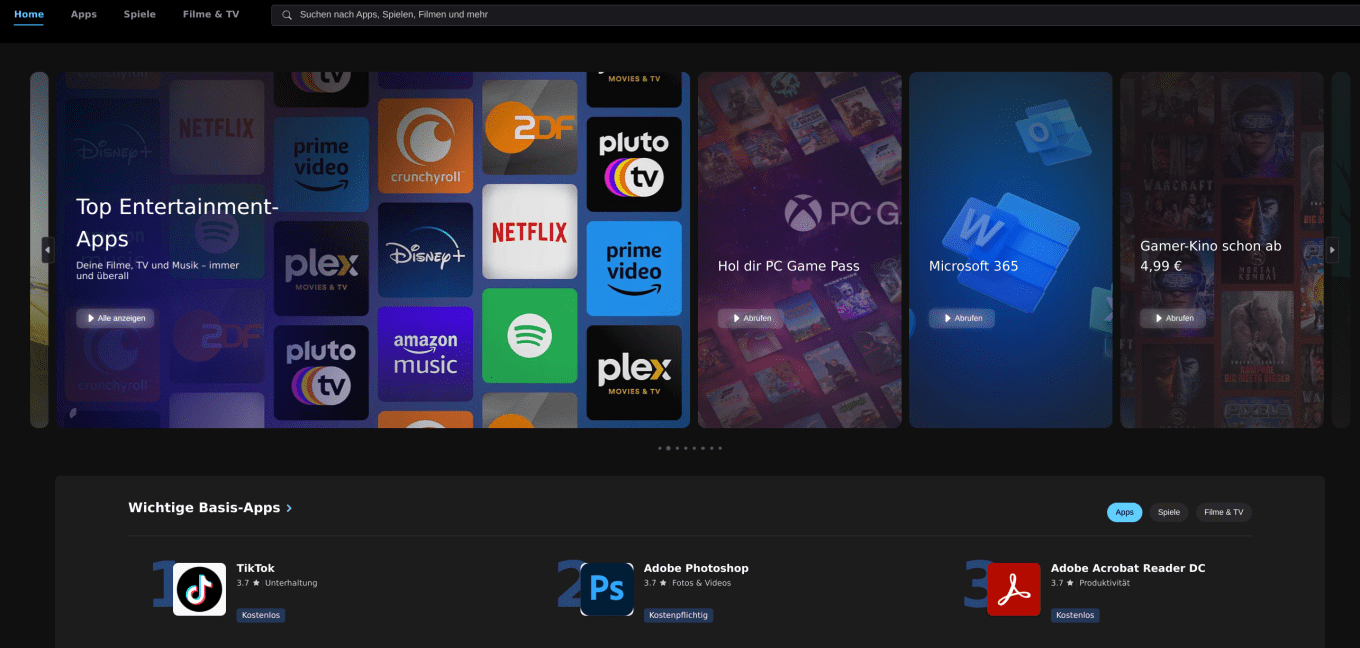The image size is (1360, 648).
Task: Open the Plex Movies & TV icon
Action: [x=633, y=372]
